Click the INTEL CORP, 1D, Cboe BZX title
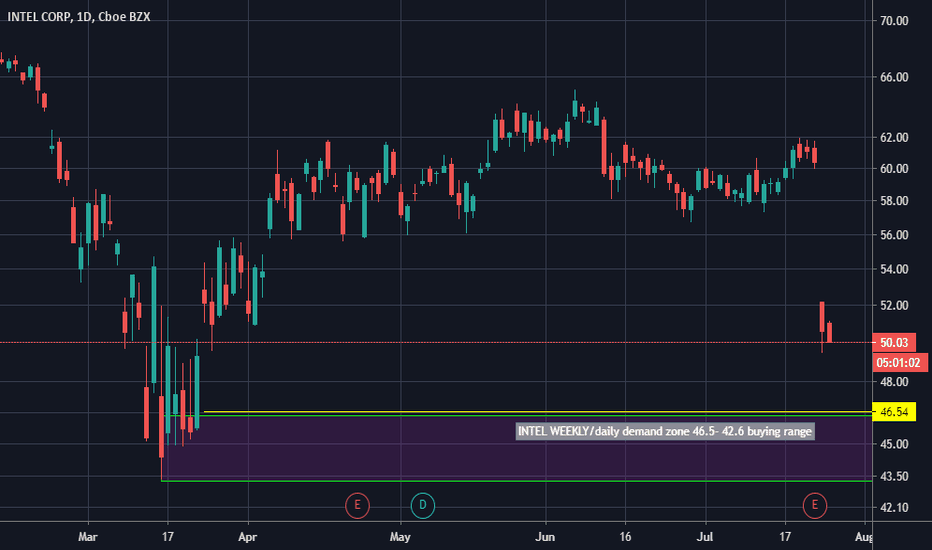 (x=78, y=17)
